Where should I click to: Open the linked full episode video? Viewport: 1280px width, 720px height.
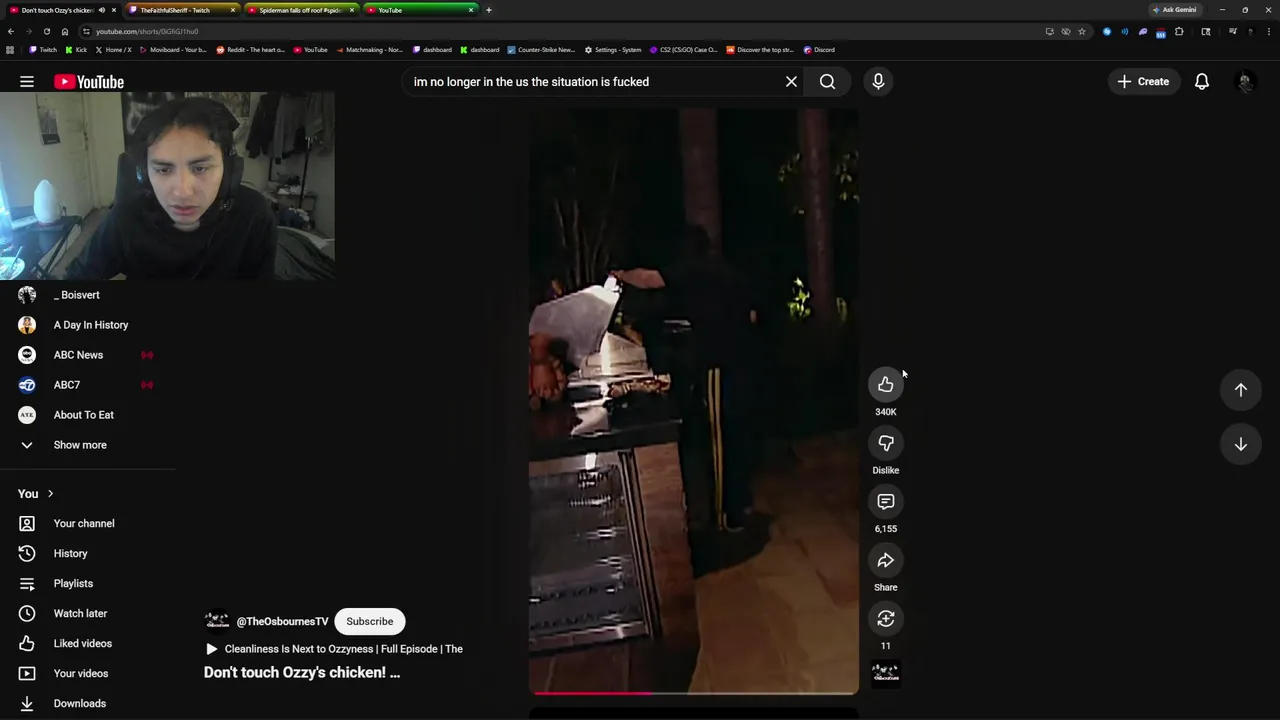point(334,649)
